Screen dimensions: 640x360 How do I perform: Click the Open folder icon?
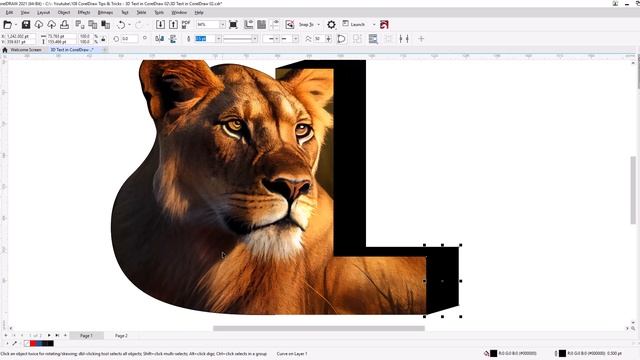click(7, 25)
